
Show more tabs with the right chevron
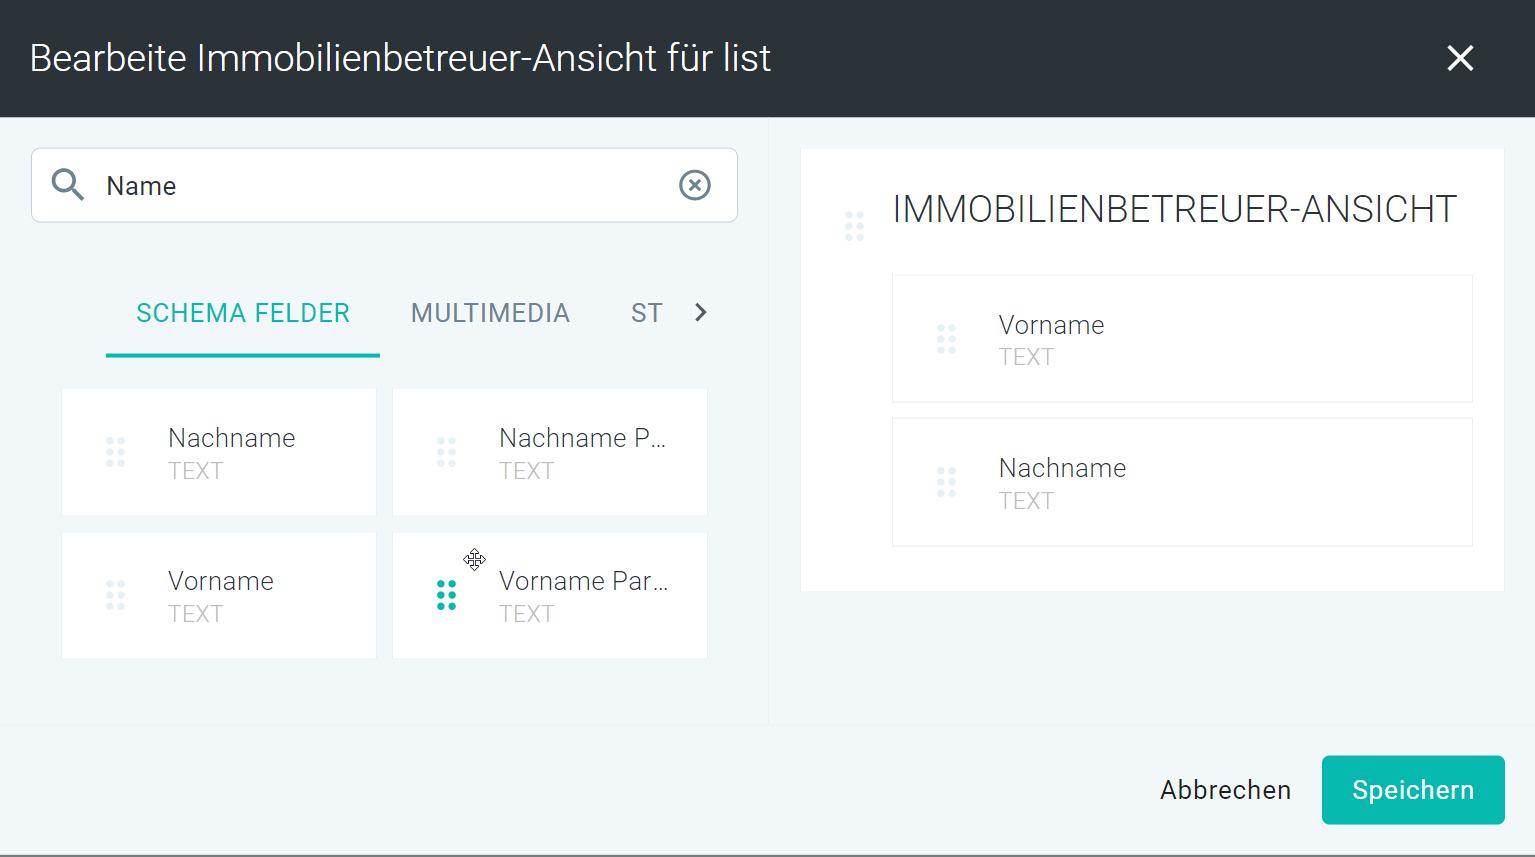click(x=701, y=313)
